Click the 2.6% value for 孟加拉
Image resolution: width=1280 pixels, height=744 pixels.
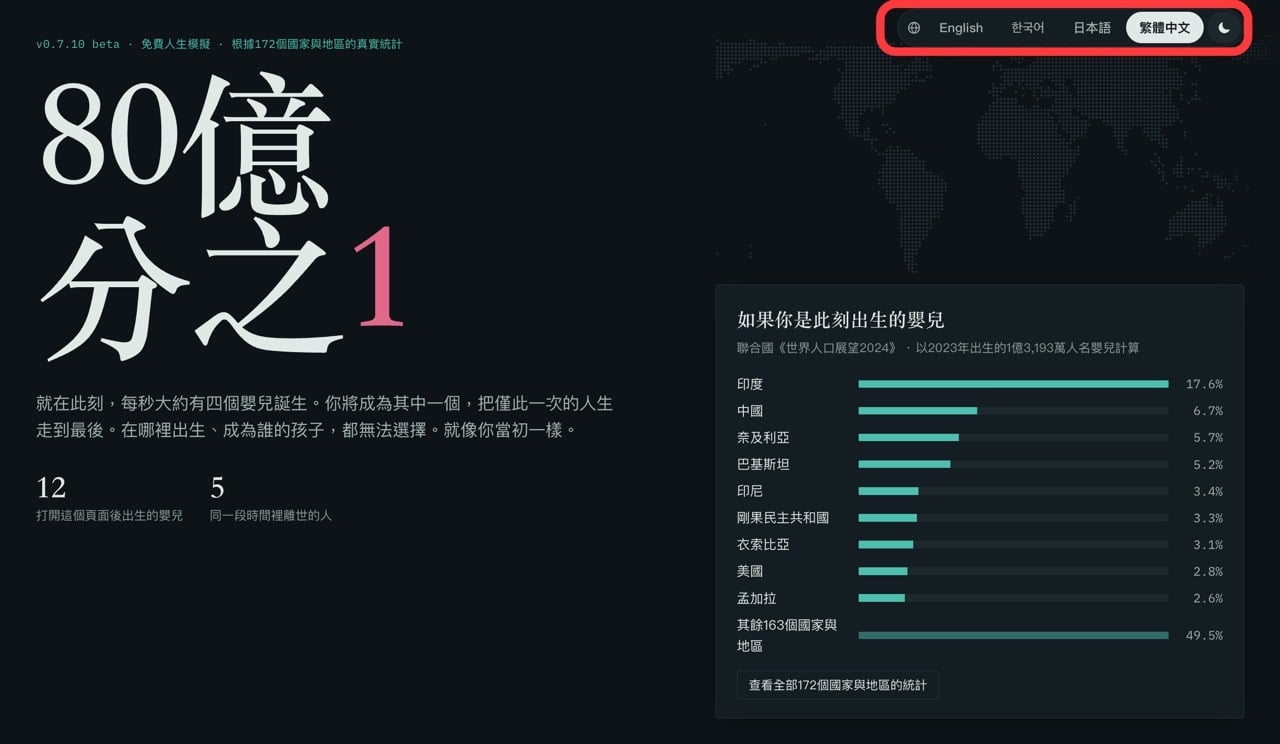[x=1208, y=598]
